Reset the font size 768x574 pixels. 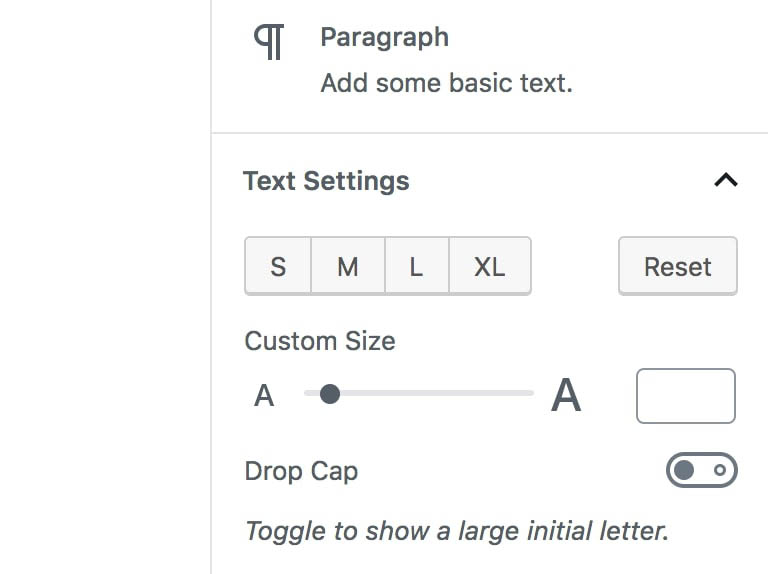pos(678,266)
